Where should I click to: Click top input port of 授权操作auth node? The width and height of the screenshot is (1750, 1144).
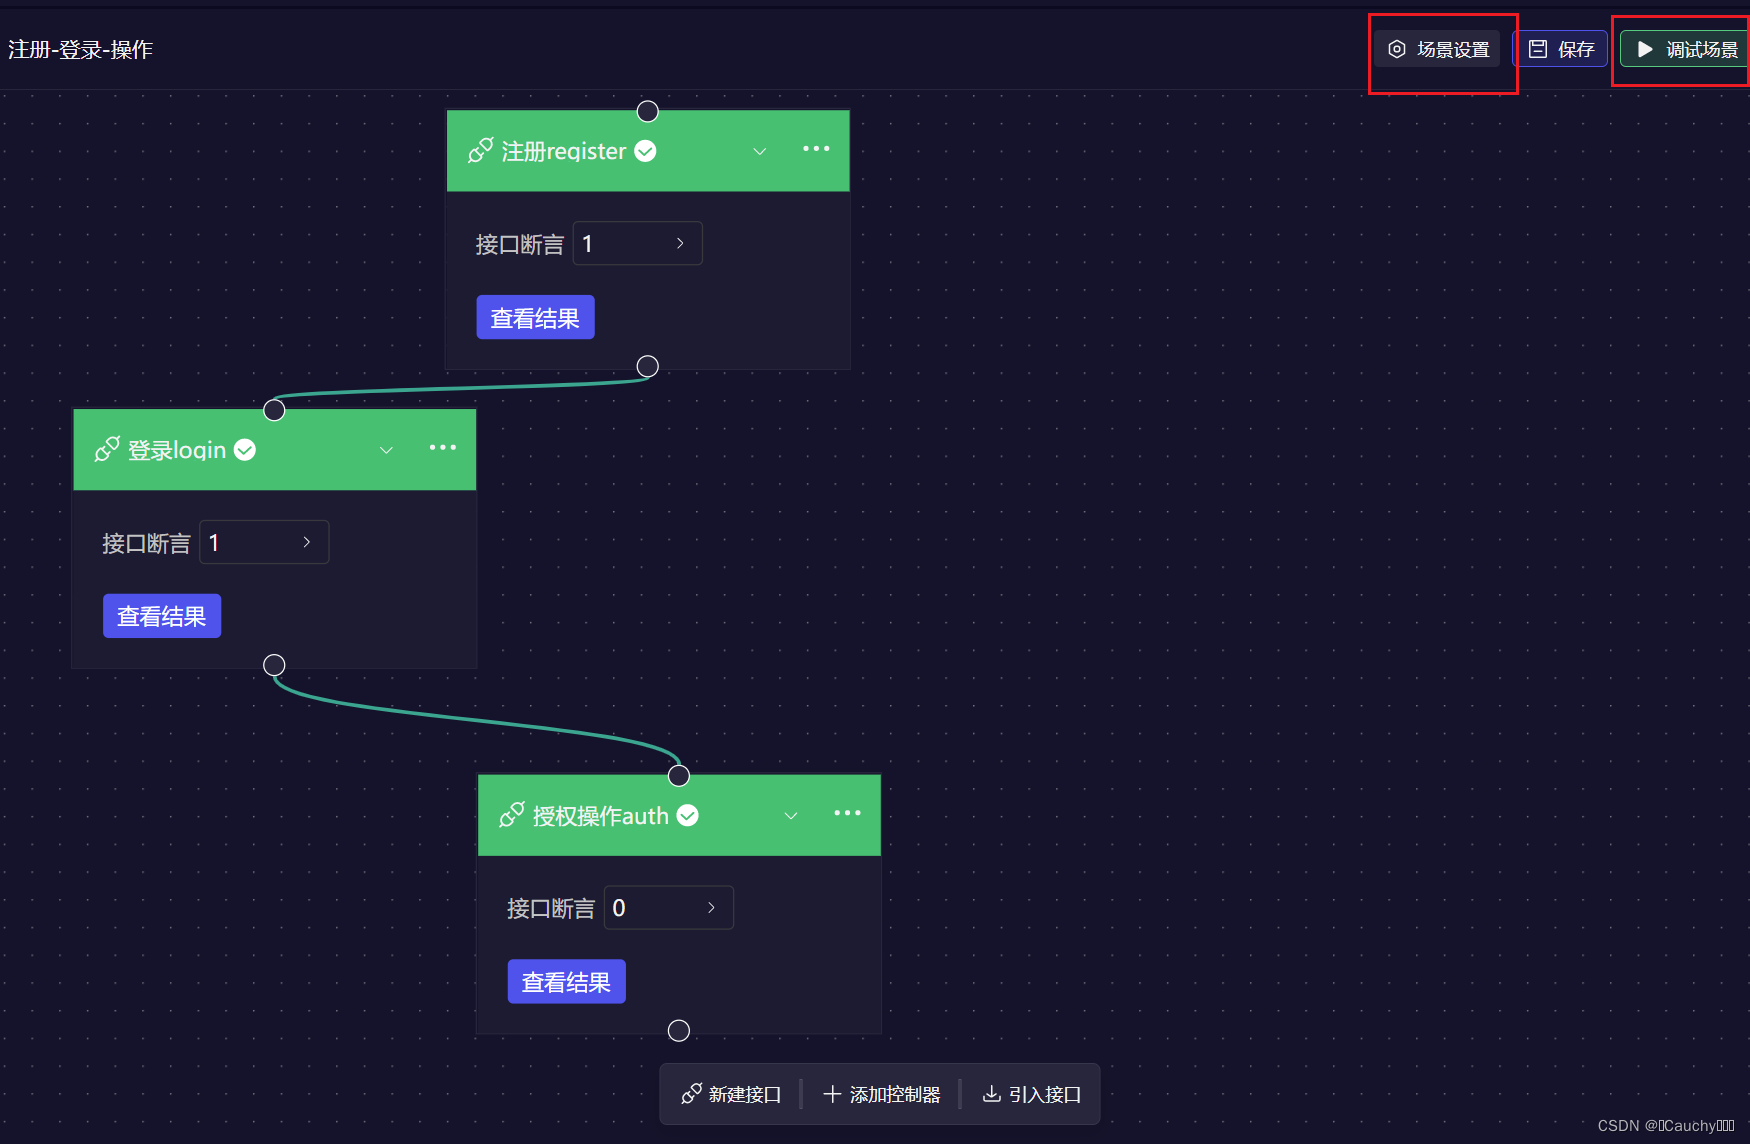pos(679,776)
